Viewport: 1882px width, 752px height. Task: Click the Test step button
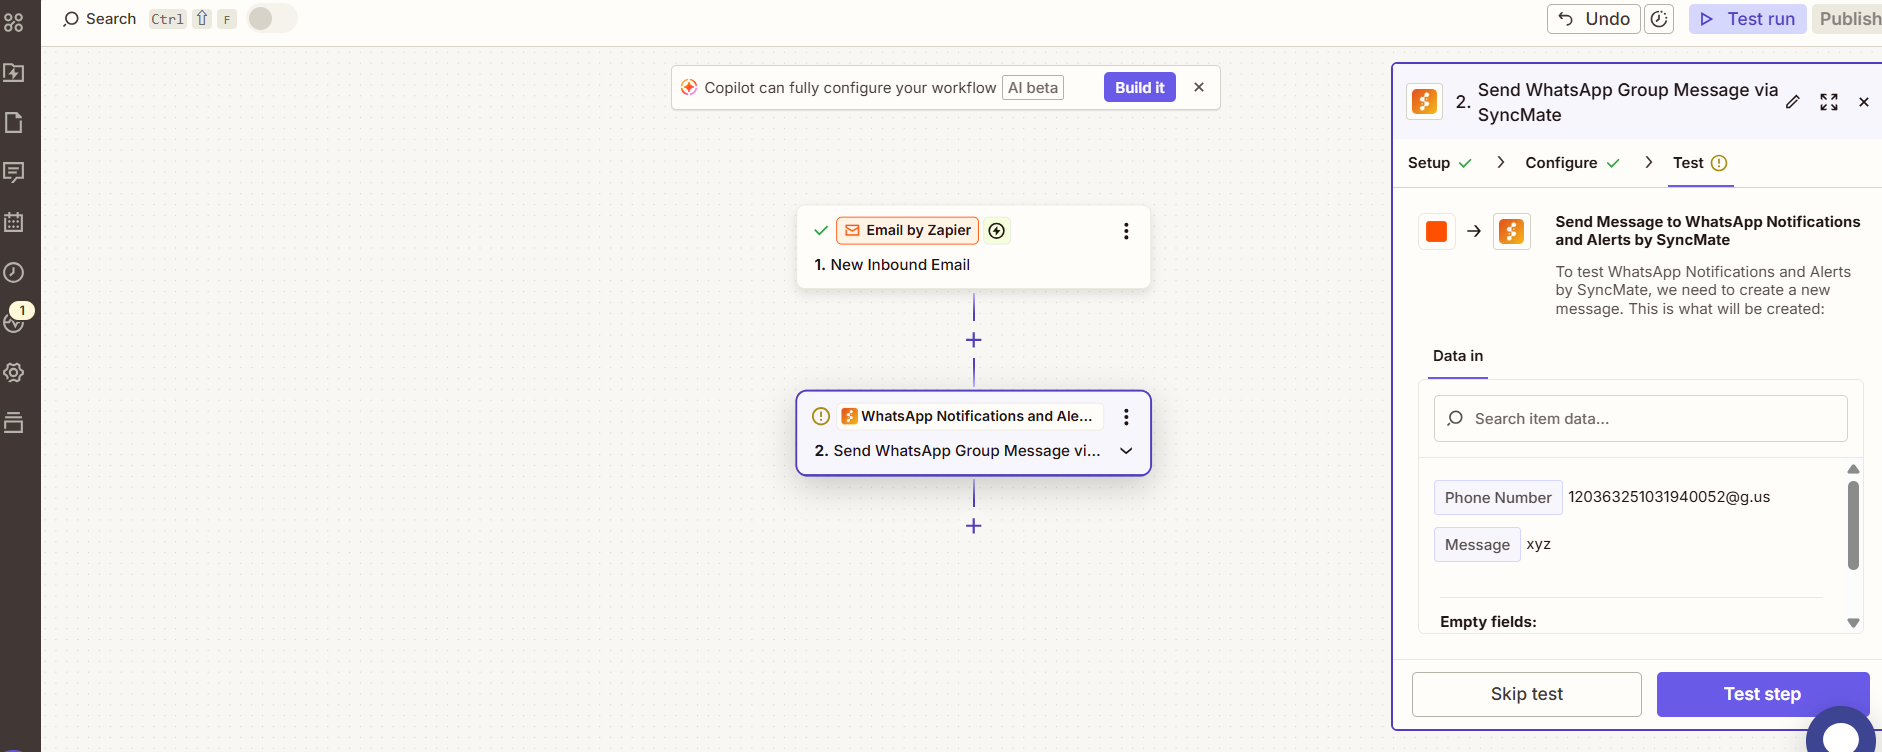coord(1762,694)
